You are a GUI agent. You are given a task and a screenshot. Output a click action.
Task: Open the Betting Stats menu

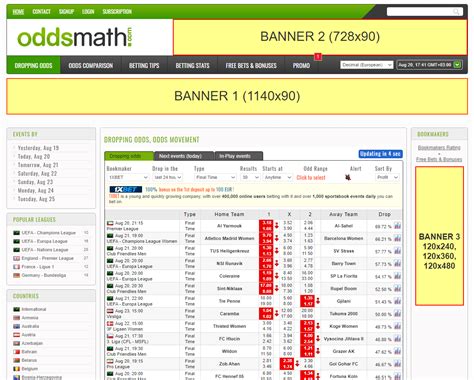192,65
